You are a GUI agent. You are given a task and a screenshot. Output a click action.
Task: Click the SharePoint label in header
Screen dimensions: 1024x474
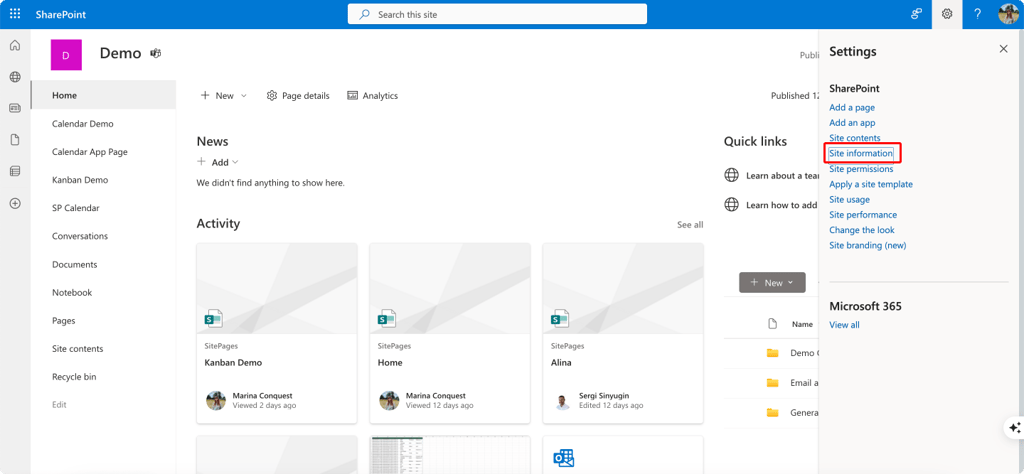[61, 14]
